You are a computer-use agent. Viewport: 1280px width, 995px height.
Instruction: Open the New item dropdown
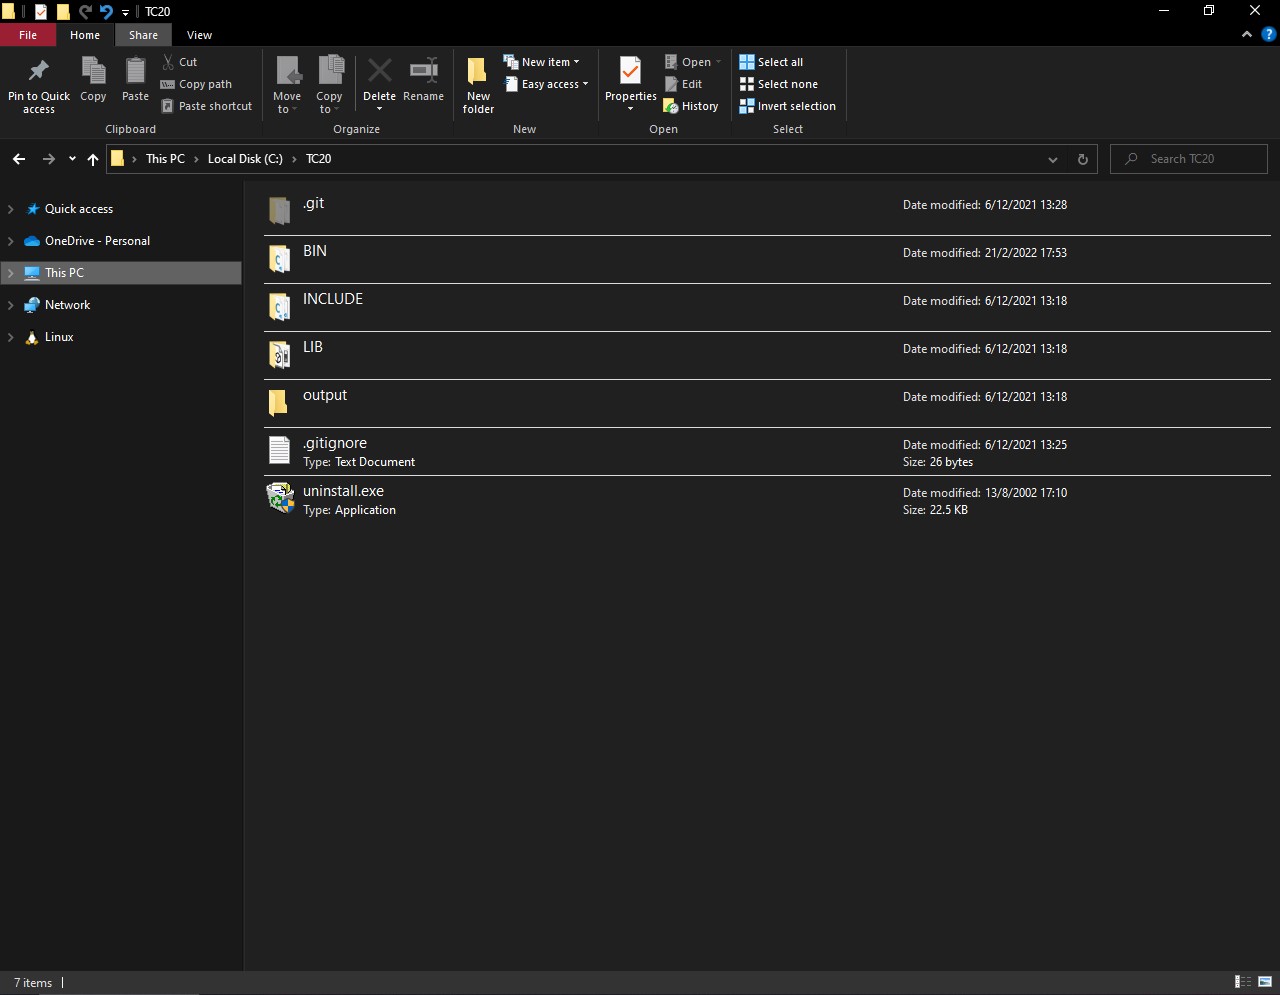click(x=541, y=62)
